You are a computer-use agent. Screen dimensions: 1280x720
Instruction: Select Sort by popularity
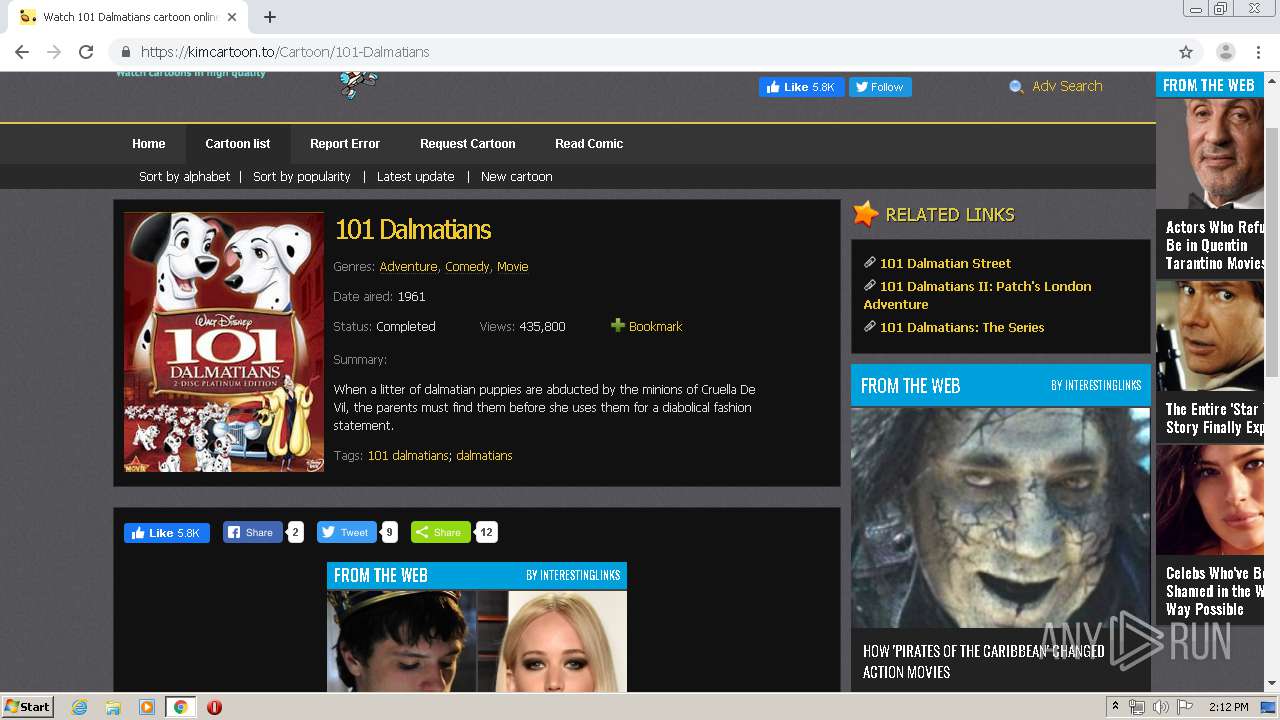(x=302, y=176)
